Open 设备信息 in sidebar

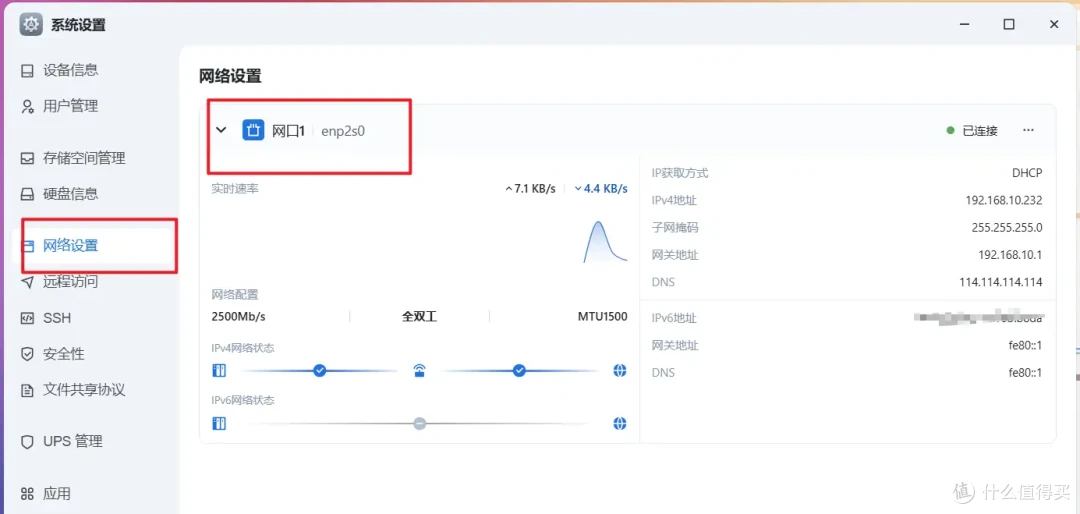click(70, 70)
